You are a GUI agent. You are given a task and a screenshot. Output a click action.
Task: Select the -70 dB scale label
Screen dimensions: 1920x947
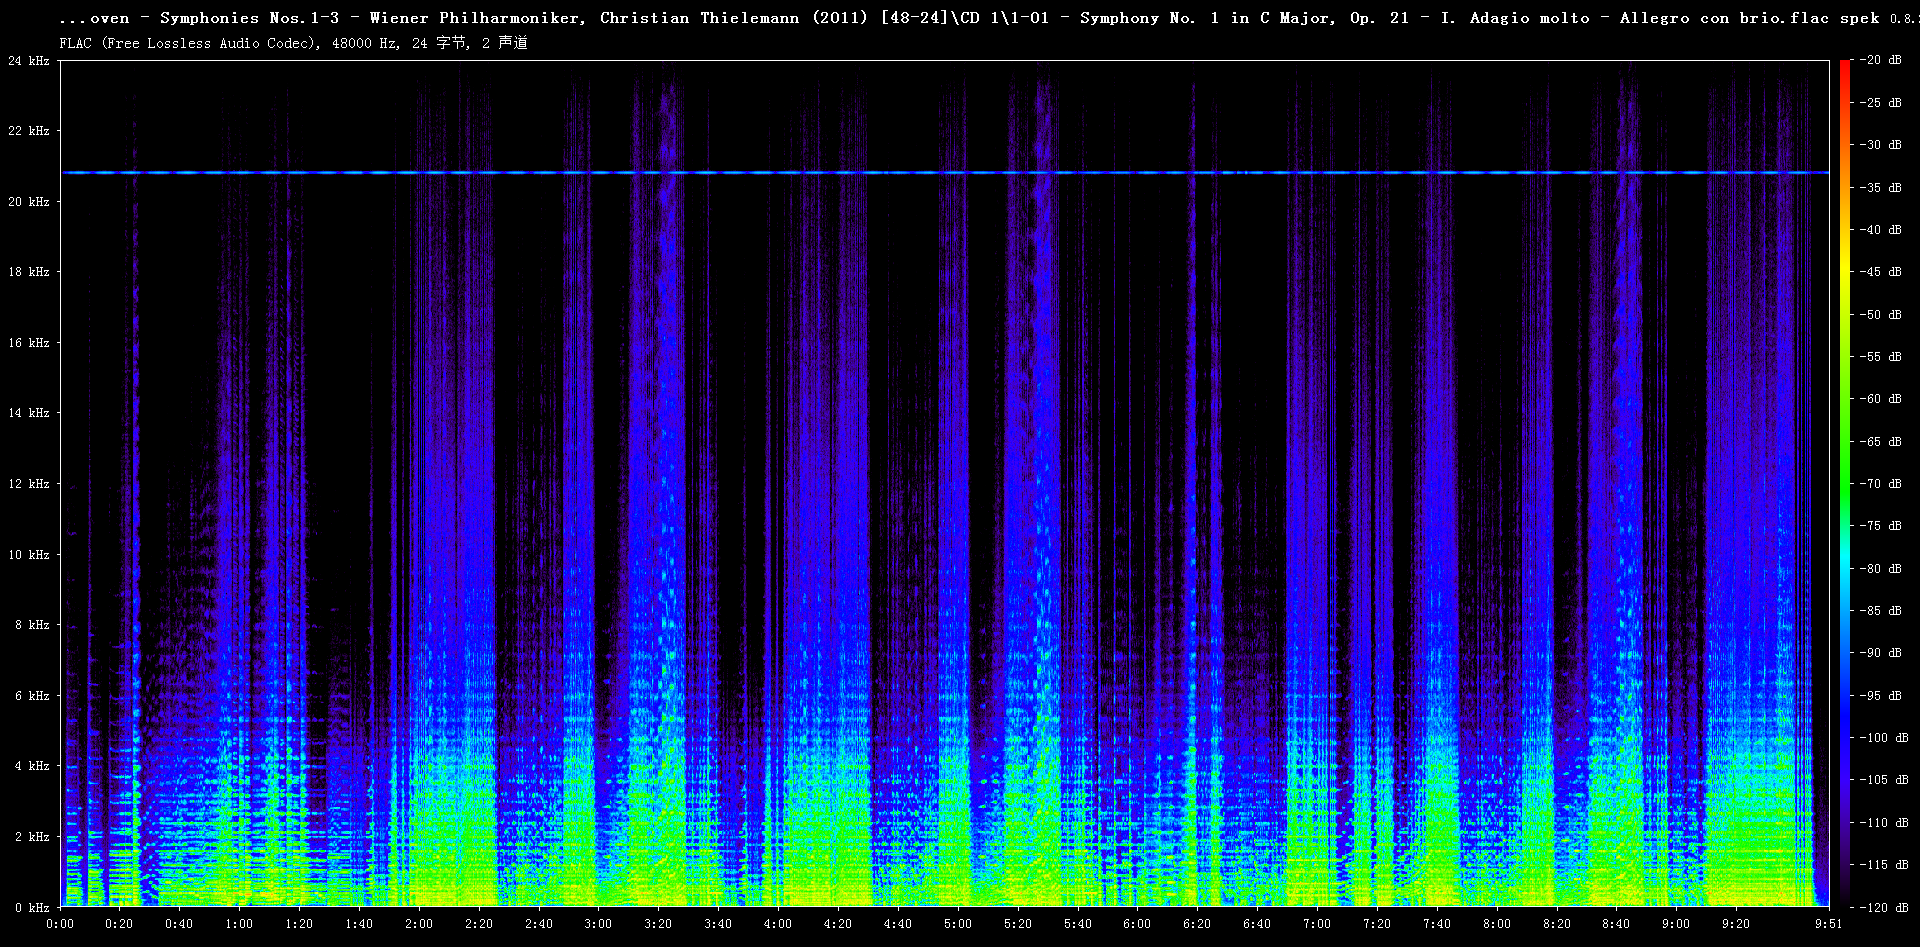tap(1880, 484)
